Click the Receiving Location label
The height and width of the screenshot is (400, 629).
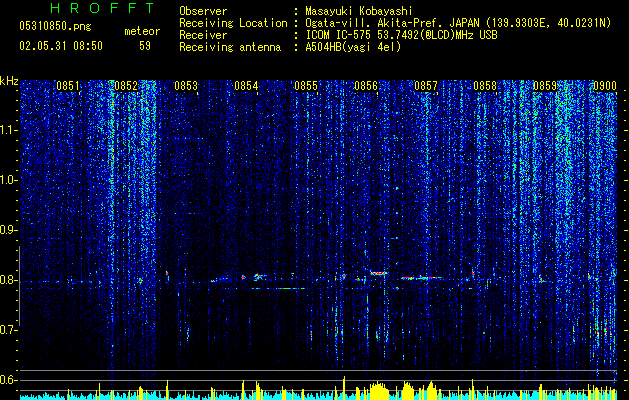(x=233, y=23)
